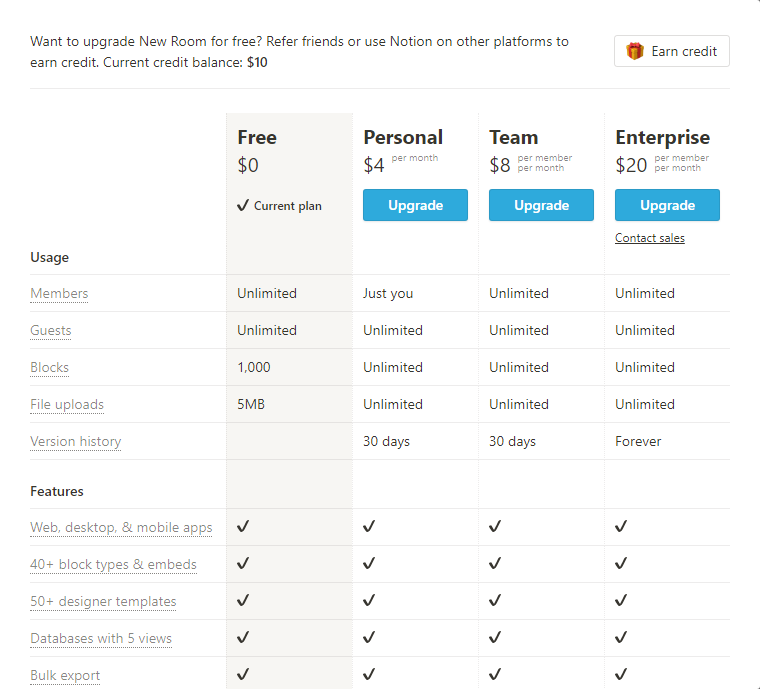Click Enterprise checkmark for 40+ block types
The height and width of the screenshot is (689, 760).
point(621,564)
